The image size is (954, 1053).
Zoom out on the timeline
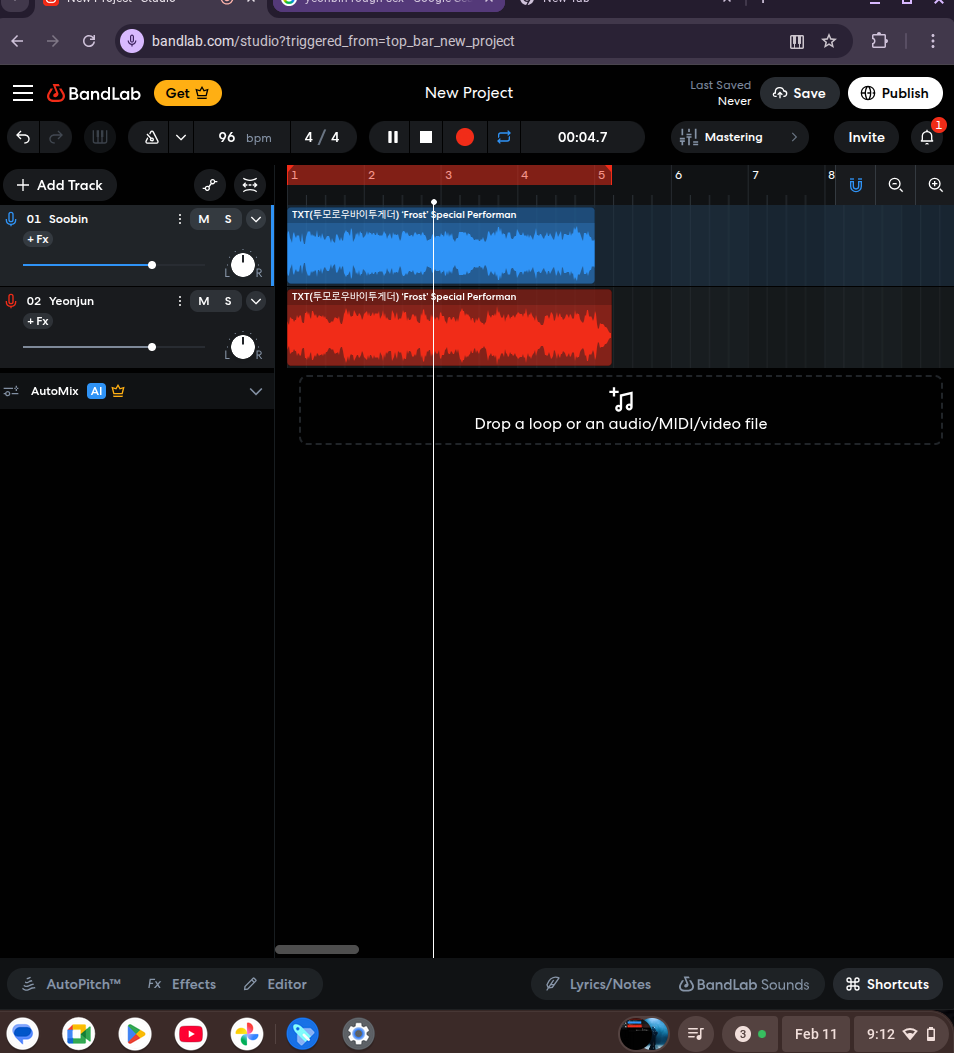pyautogui.click(x=896, y=185)
